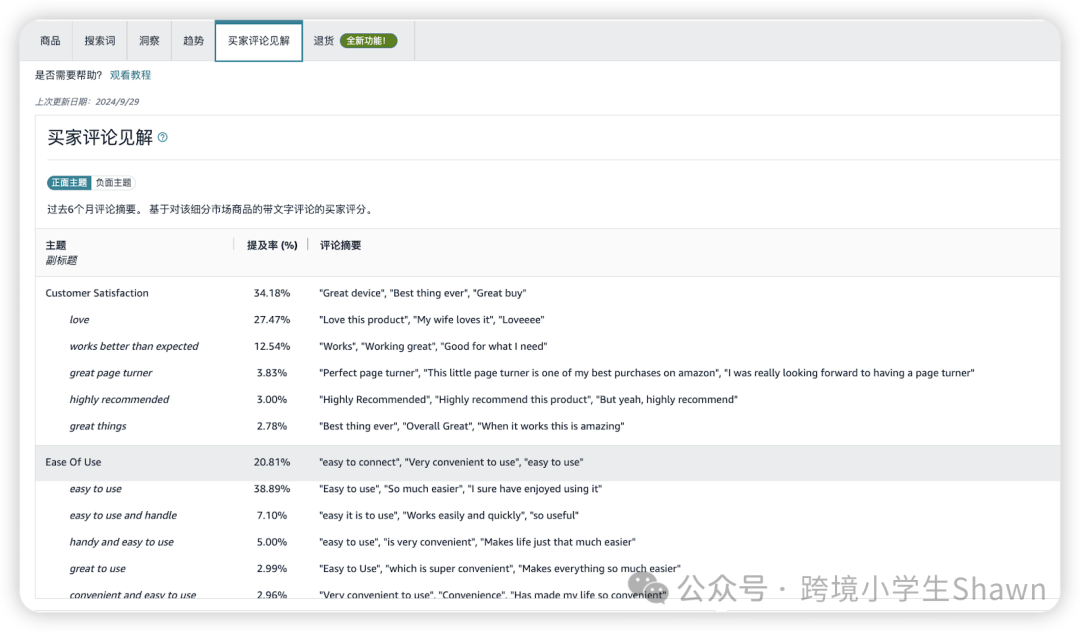Click the 3.00% mention rate value
1080x632 pixels.
[272, 399]
